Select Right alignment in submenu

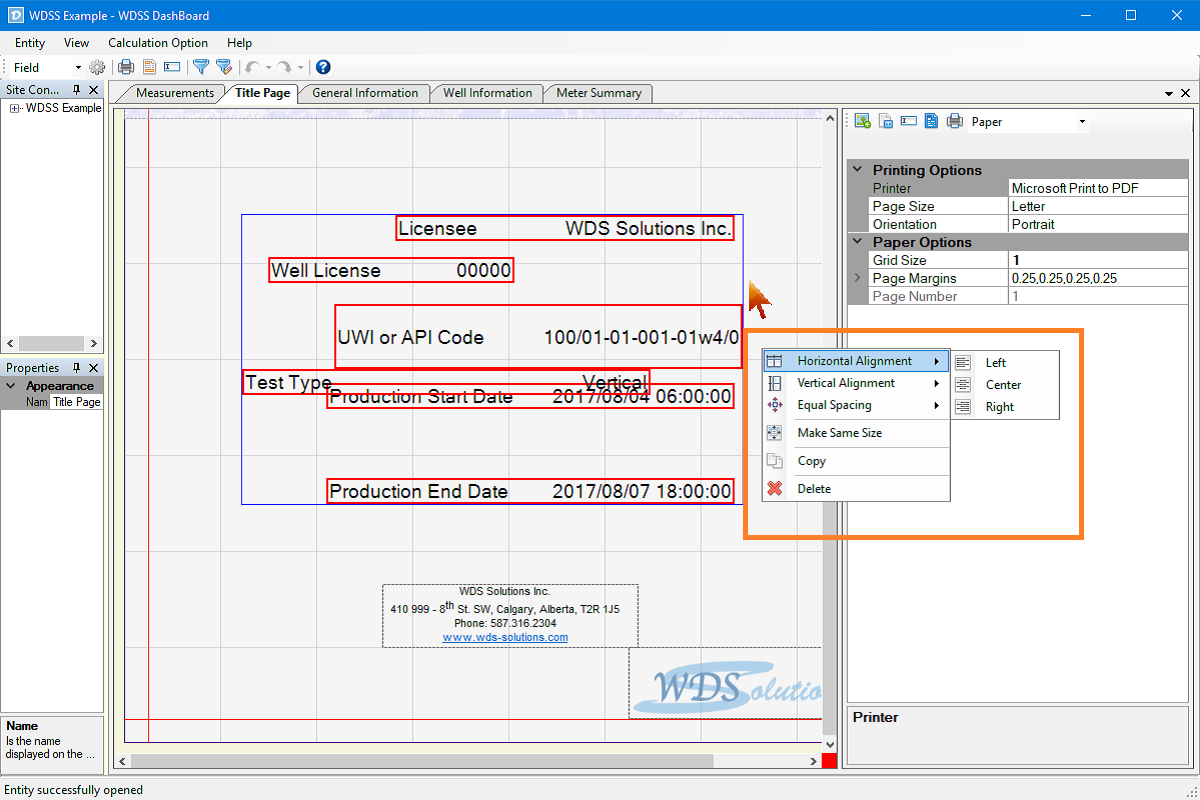[1004, 407]
